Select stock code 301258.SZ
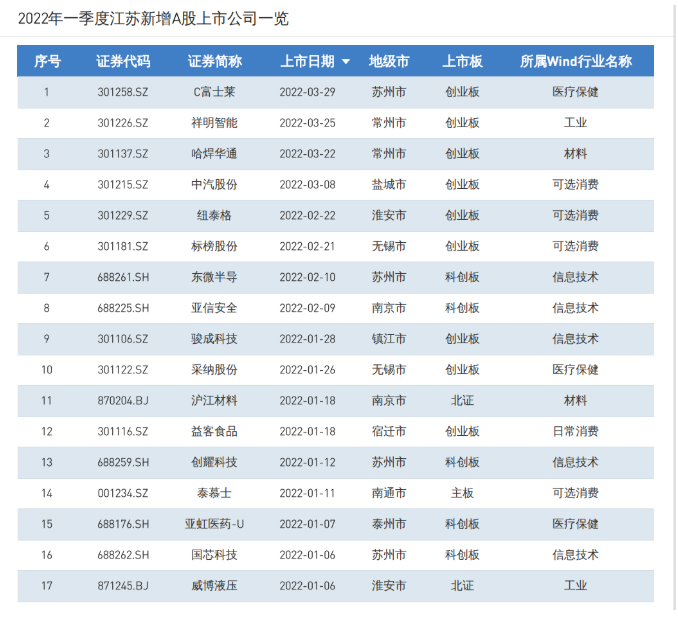Image resolution: width=678 pixels, height=618 pixels. pyautogui.click(x=123, y=92)
